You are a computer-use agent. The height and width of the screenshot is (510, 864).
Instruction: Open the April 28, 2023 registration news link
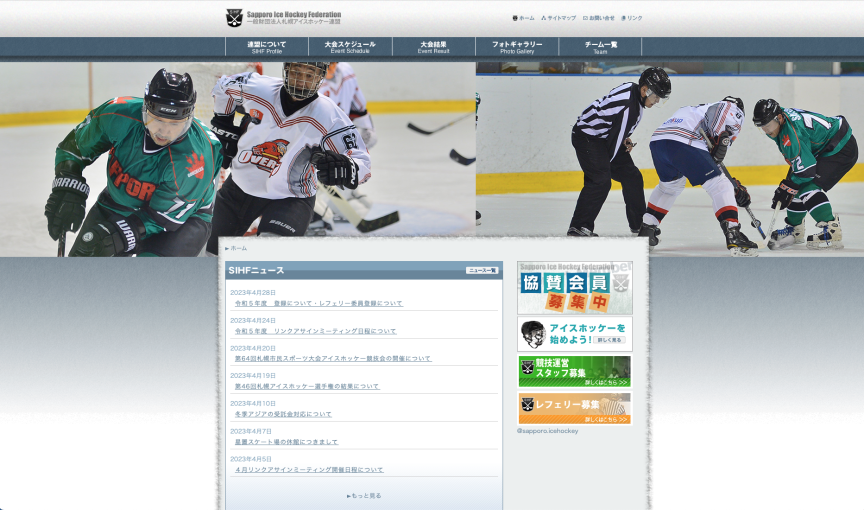pos(319,303)
